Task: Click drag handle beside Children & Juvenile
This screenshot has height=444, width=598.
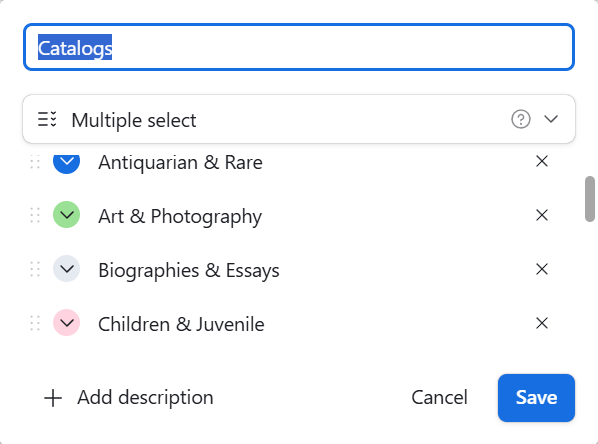Action: point(35,323)
